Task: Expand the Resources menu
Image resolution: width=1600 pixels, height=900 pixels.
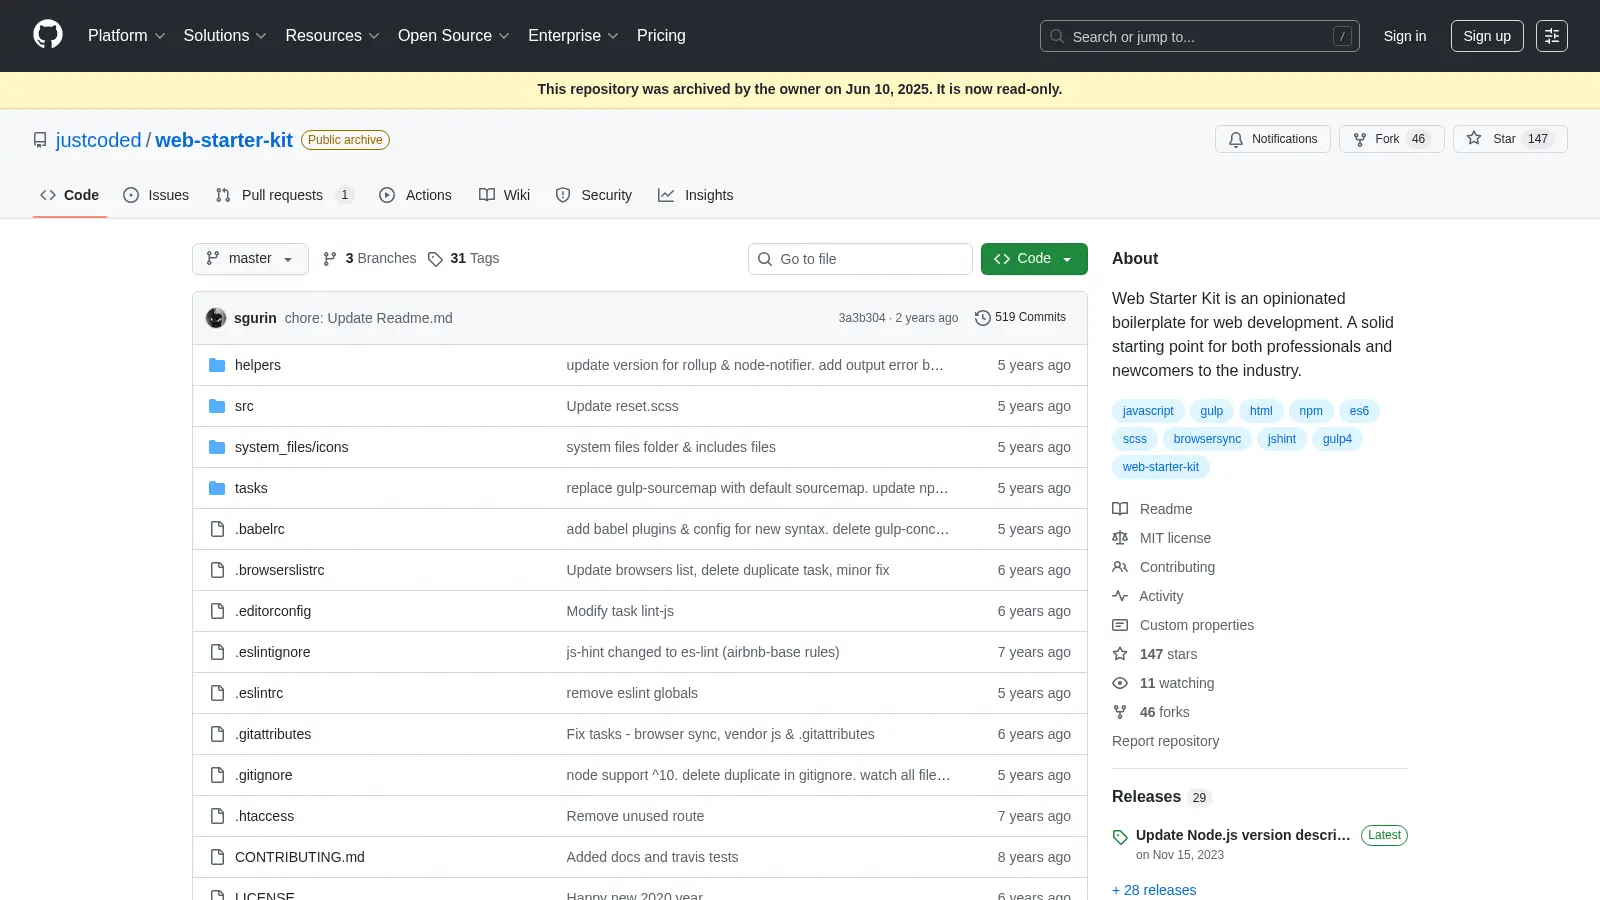Action: [x=332, y=35]
